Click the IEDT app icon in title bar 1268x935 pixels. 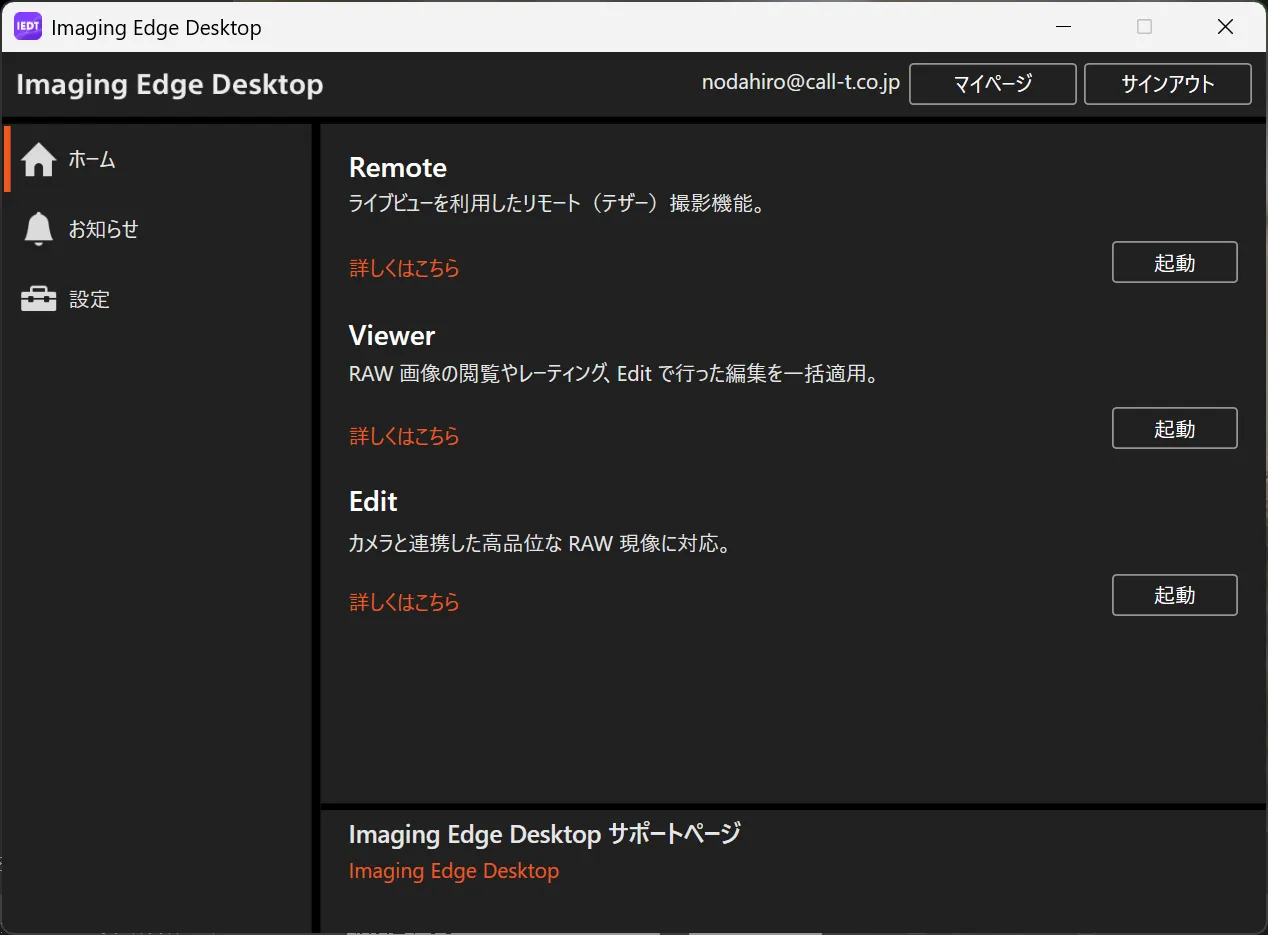pos(27,27)
